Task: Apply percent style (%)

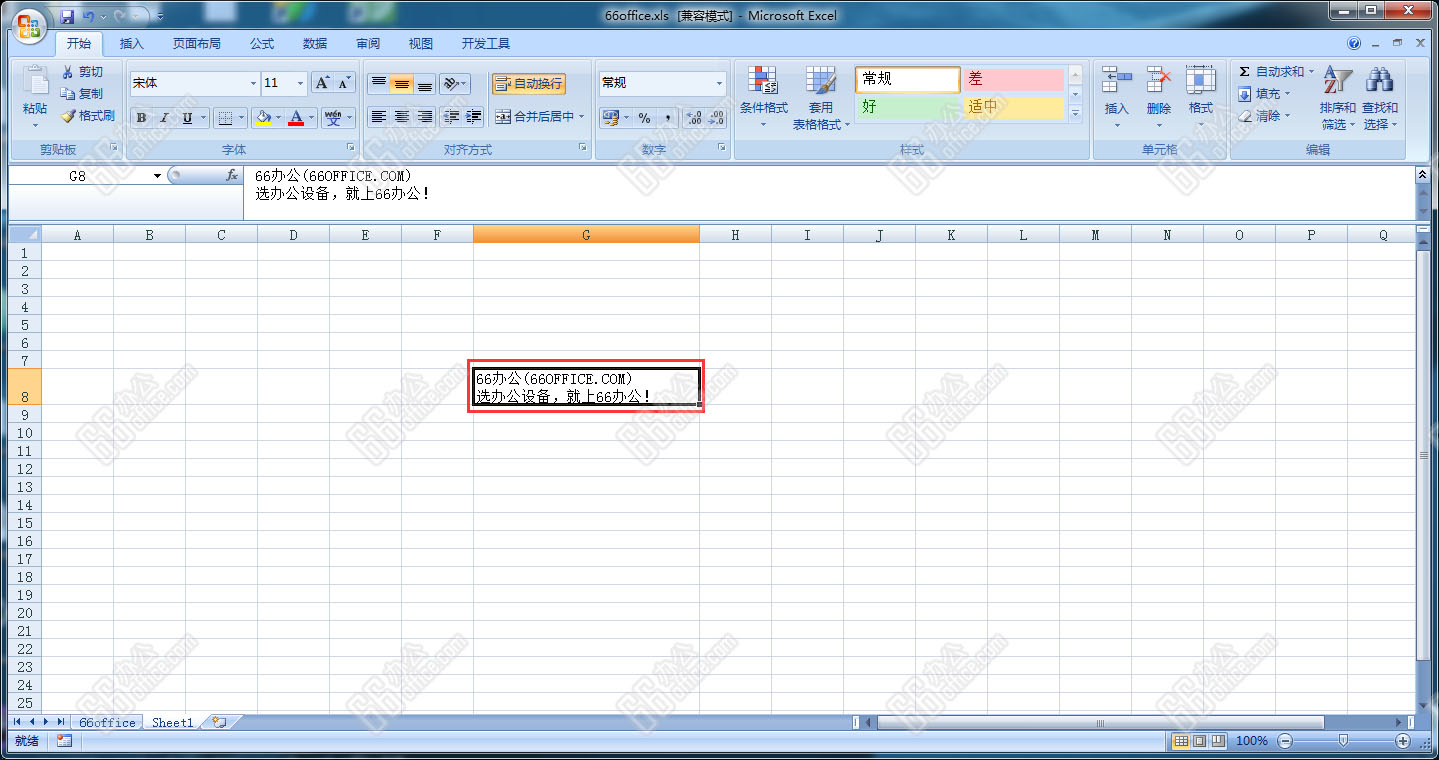Action: pyautogui.click(x=644, y=118)
